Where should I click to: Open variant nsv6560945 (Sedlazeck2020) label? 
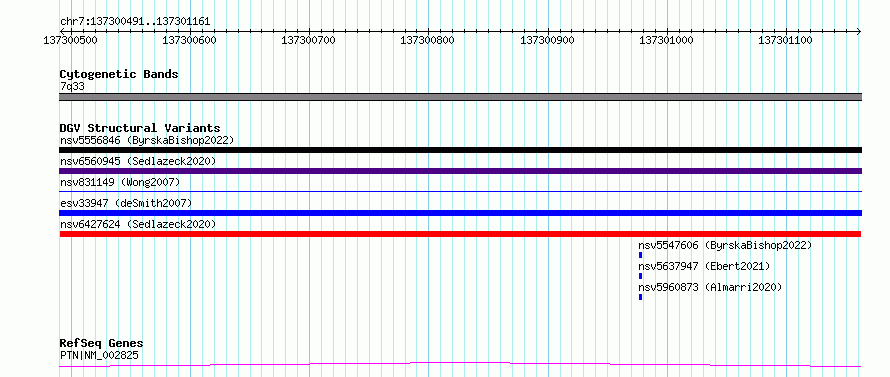138,161
